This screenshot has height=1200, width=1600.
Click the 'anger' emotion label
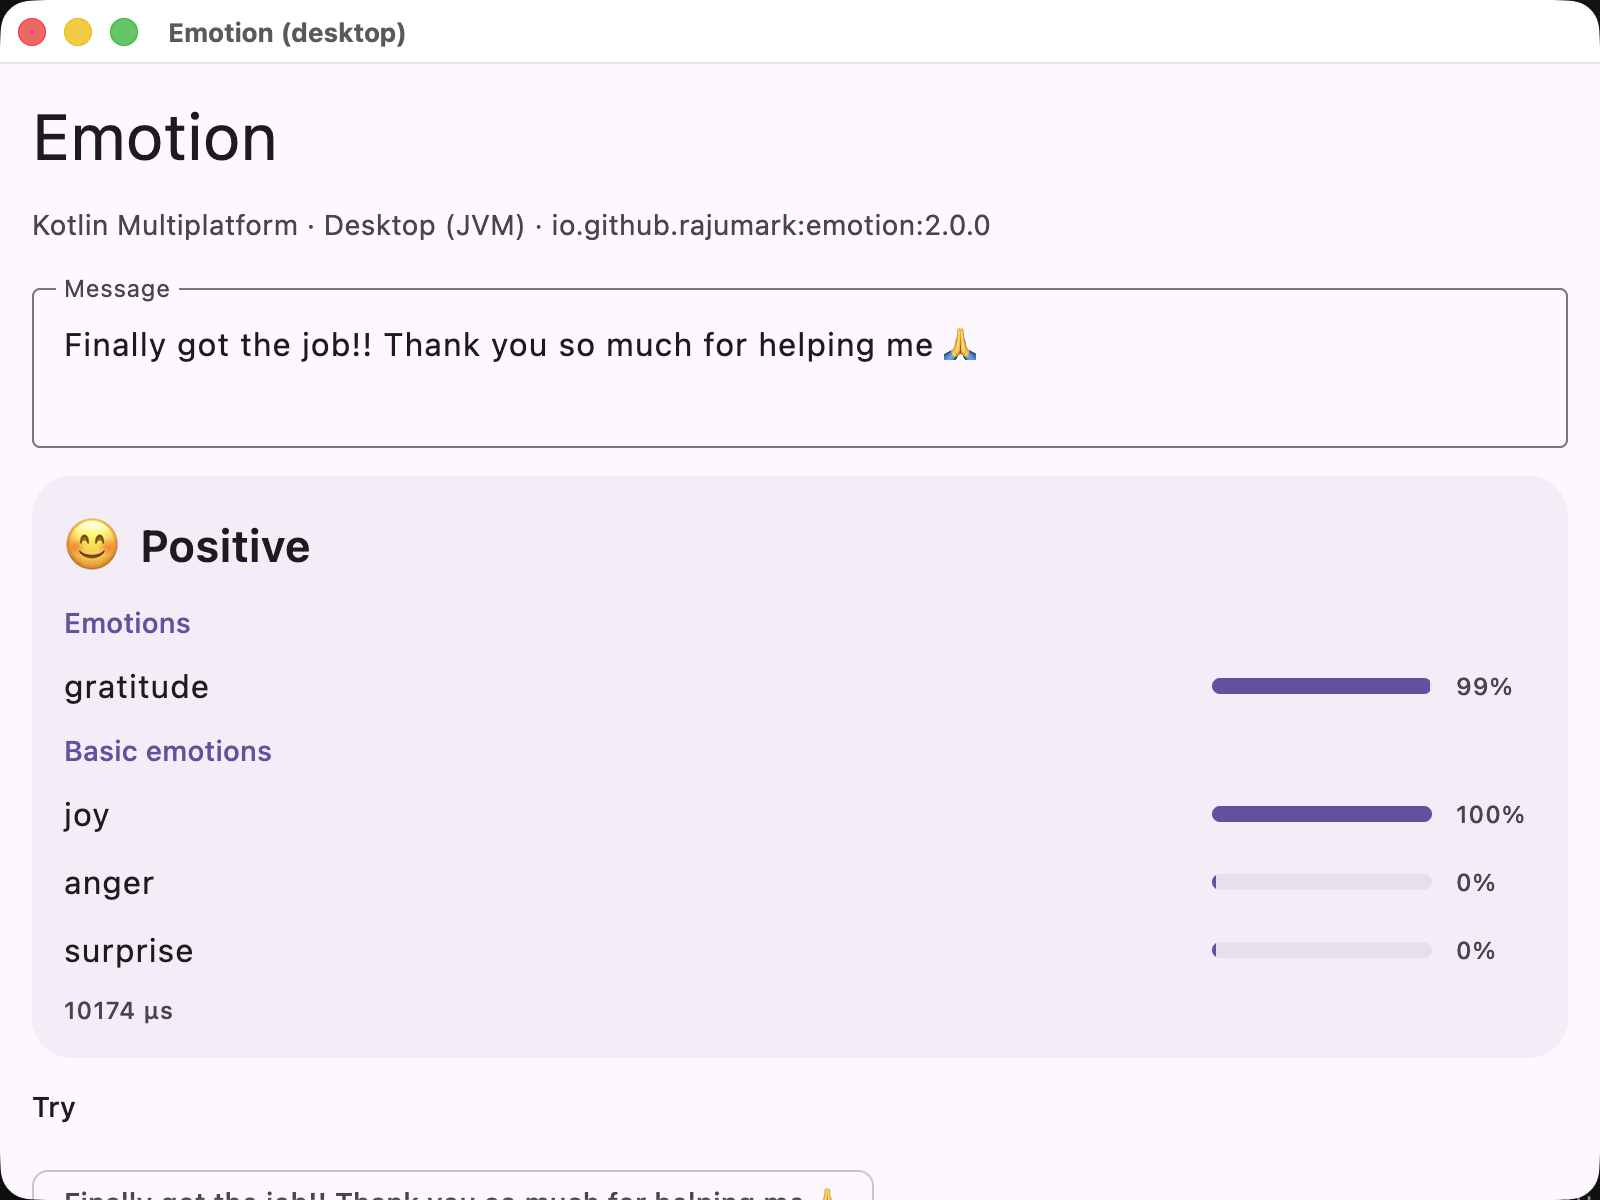[x=109, y=883]
